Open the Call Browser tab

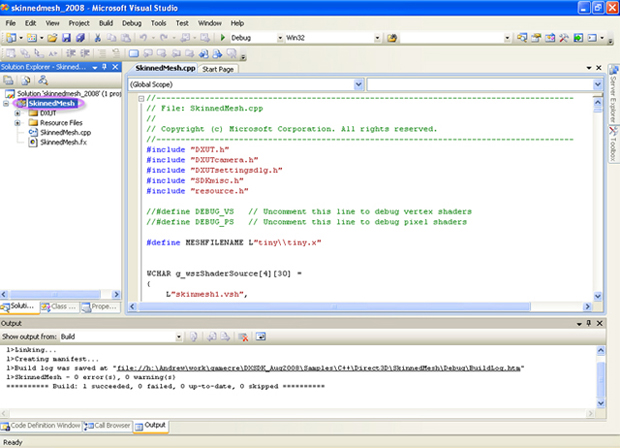(x=107, y=426)
